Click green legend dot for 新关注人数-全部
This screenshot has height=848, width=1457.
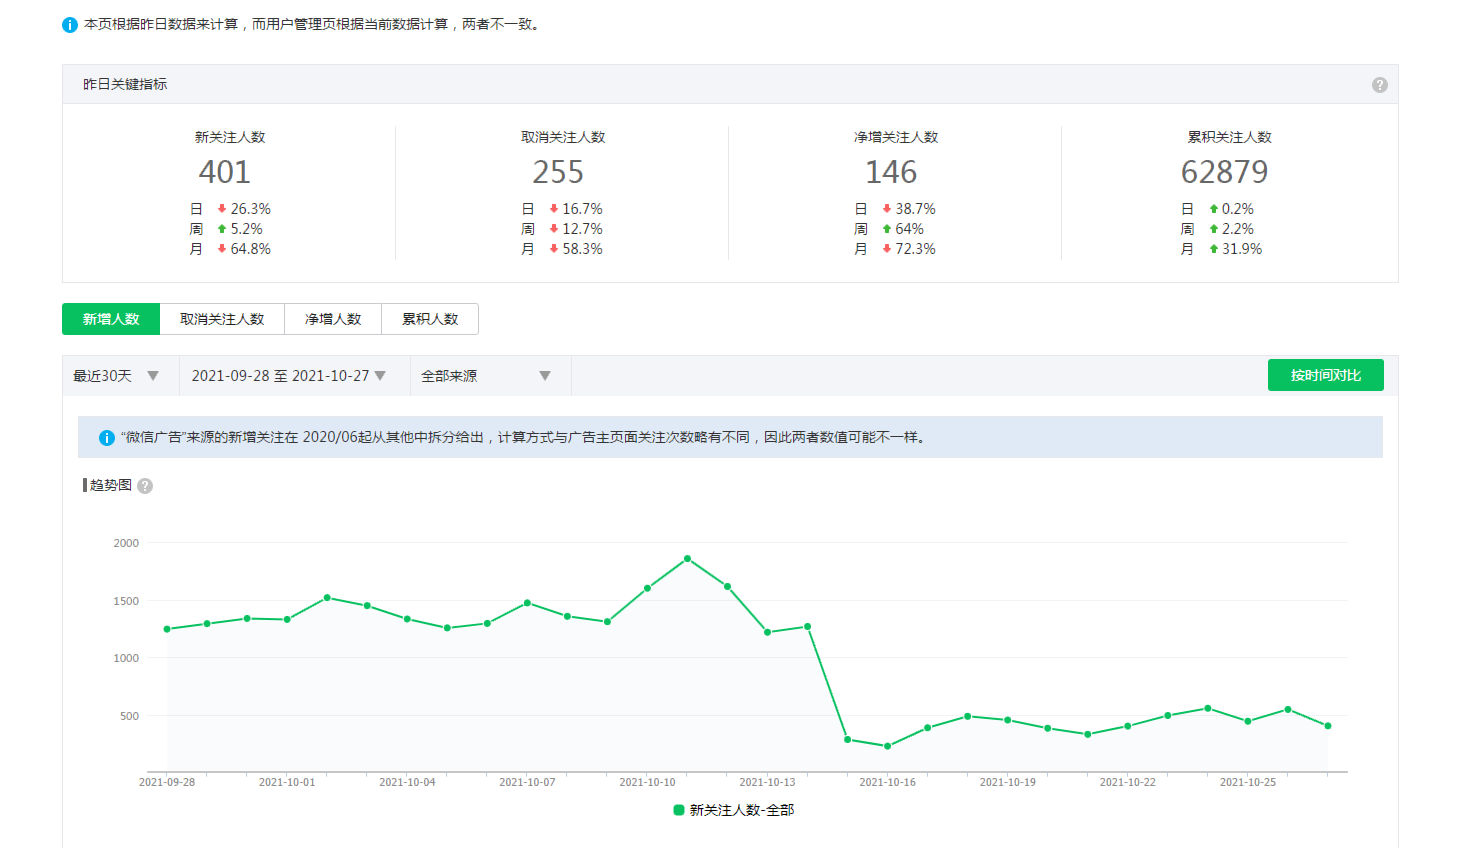coord(679,810)
